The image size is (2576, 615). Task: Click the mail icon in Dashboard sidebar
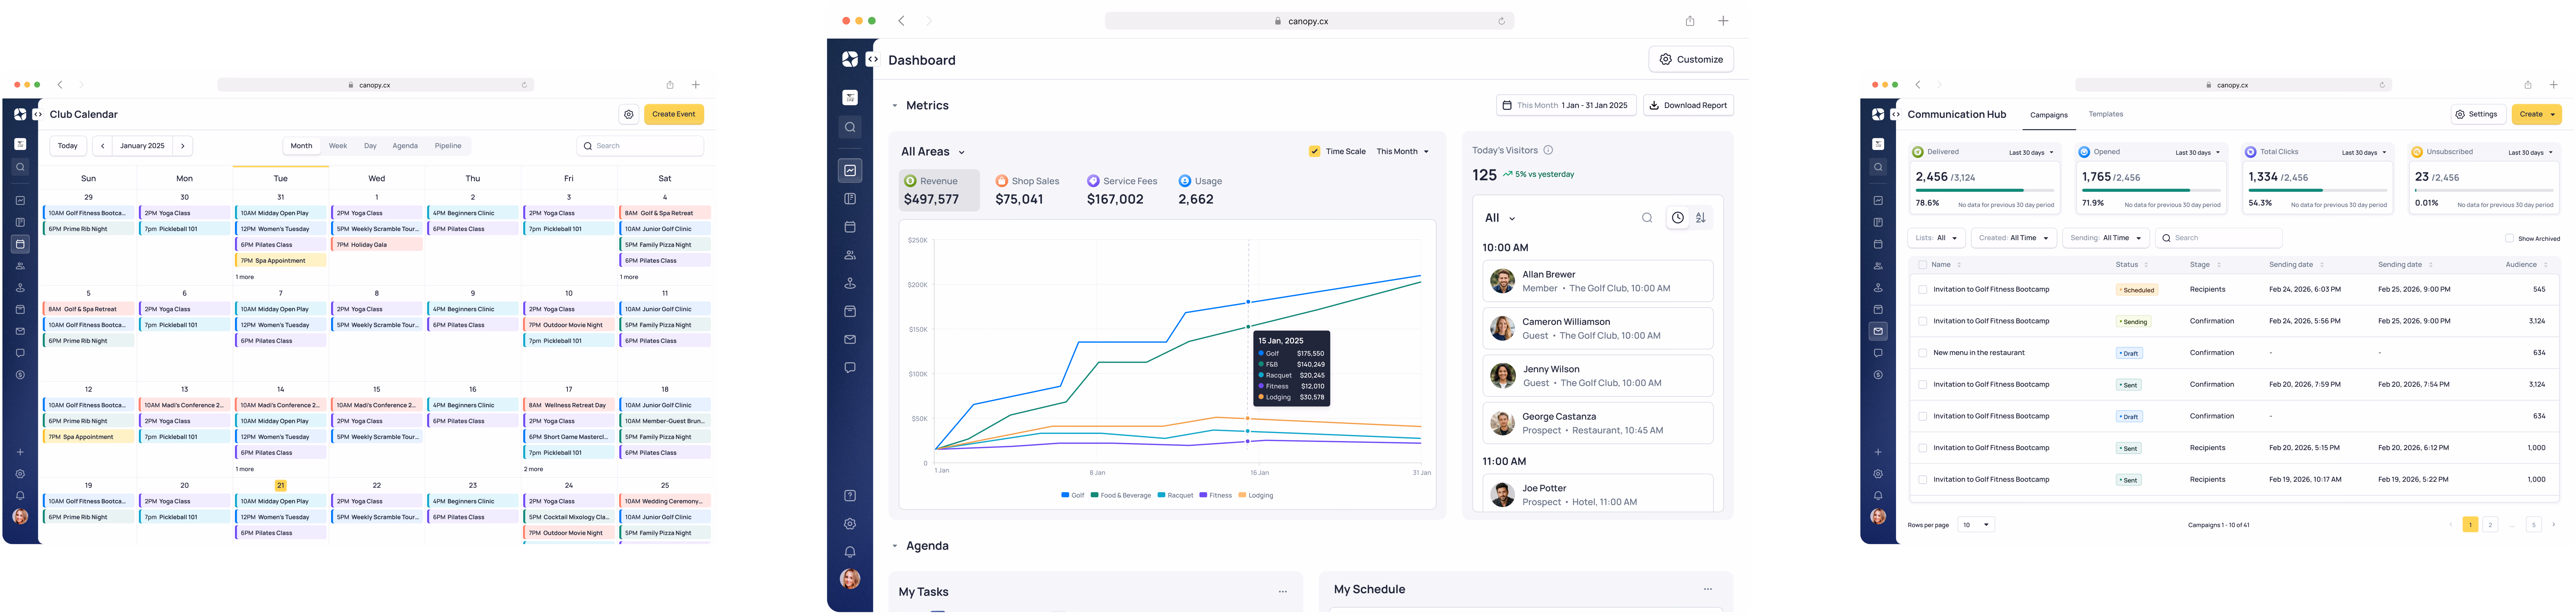click(850, 340)
